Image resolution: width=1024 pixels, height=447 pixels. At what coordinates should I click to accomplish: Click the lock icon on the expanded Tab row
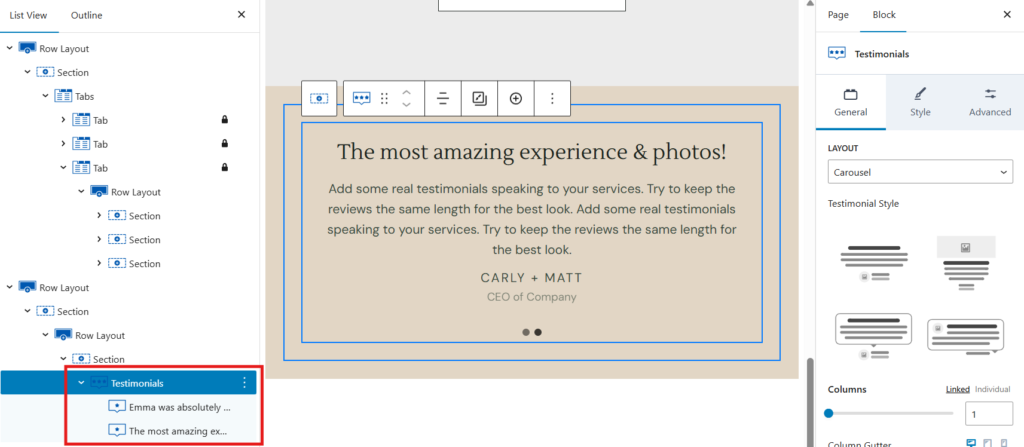coord(225,168)
